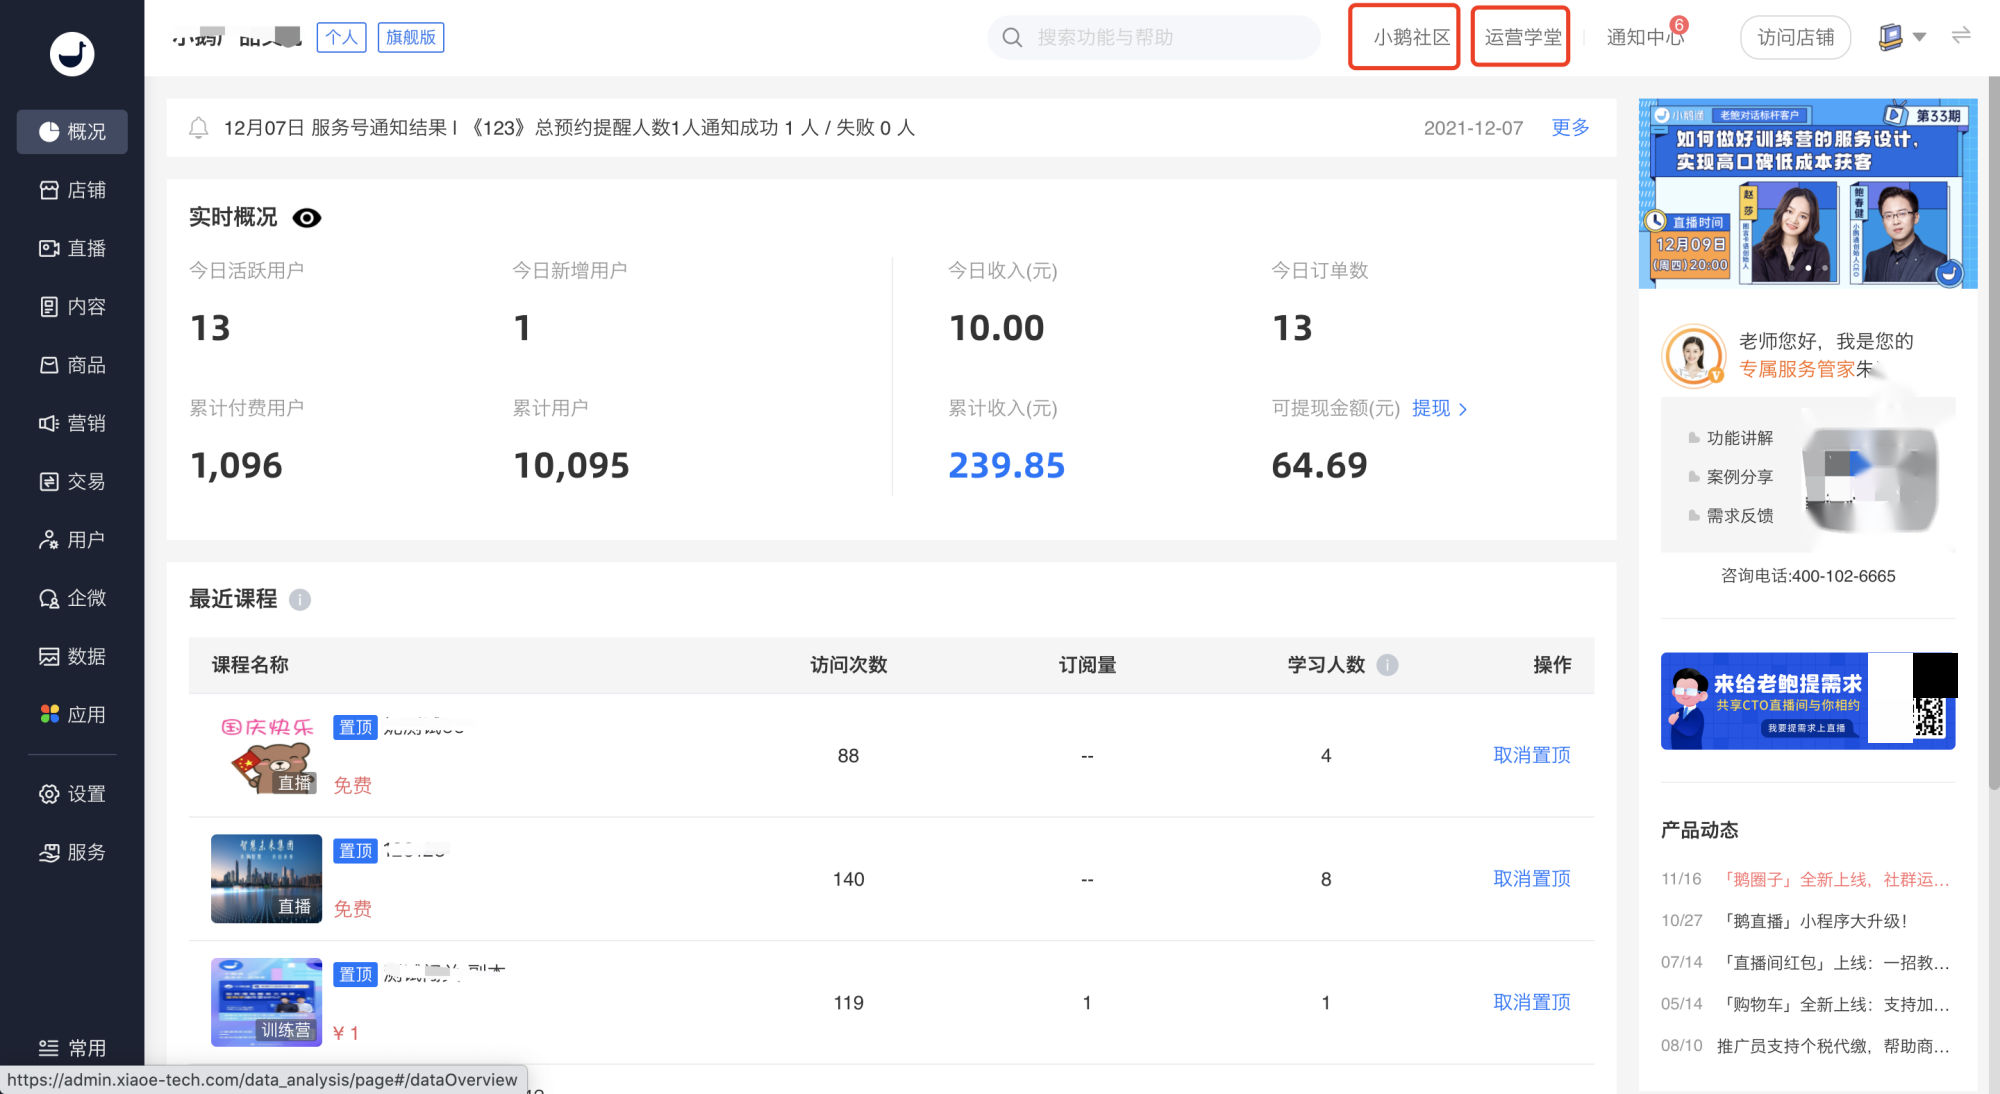Open the 12月07日 服务号通知结果 notice

coord(569,128)
